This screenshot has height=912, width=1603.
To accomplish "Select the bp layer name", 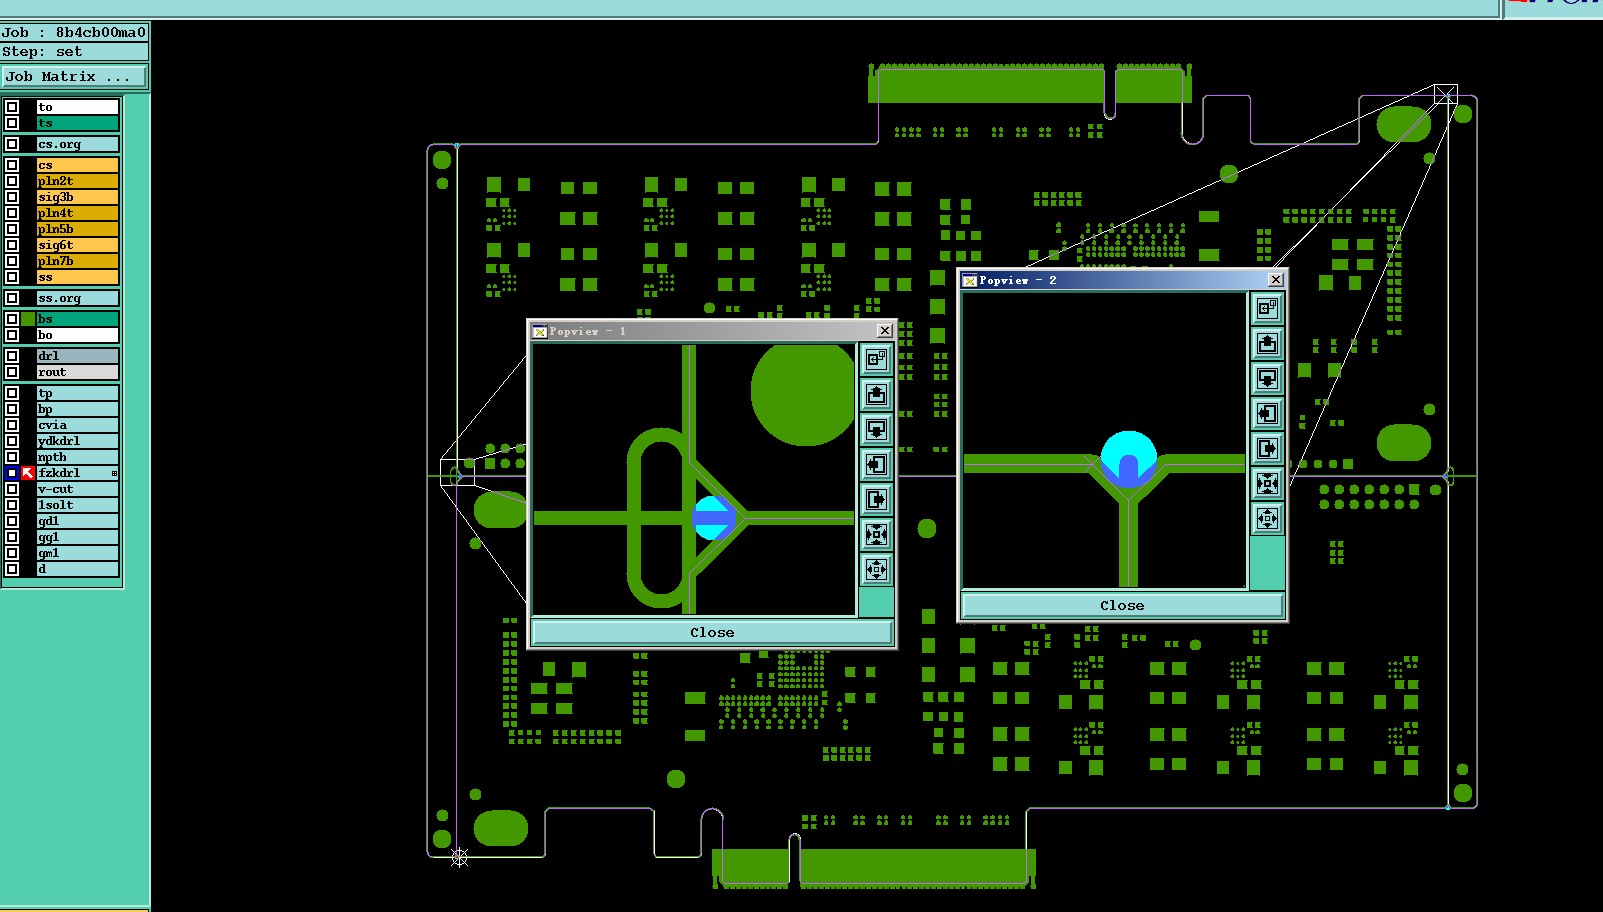I will [77, 409].
